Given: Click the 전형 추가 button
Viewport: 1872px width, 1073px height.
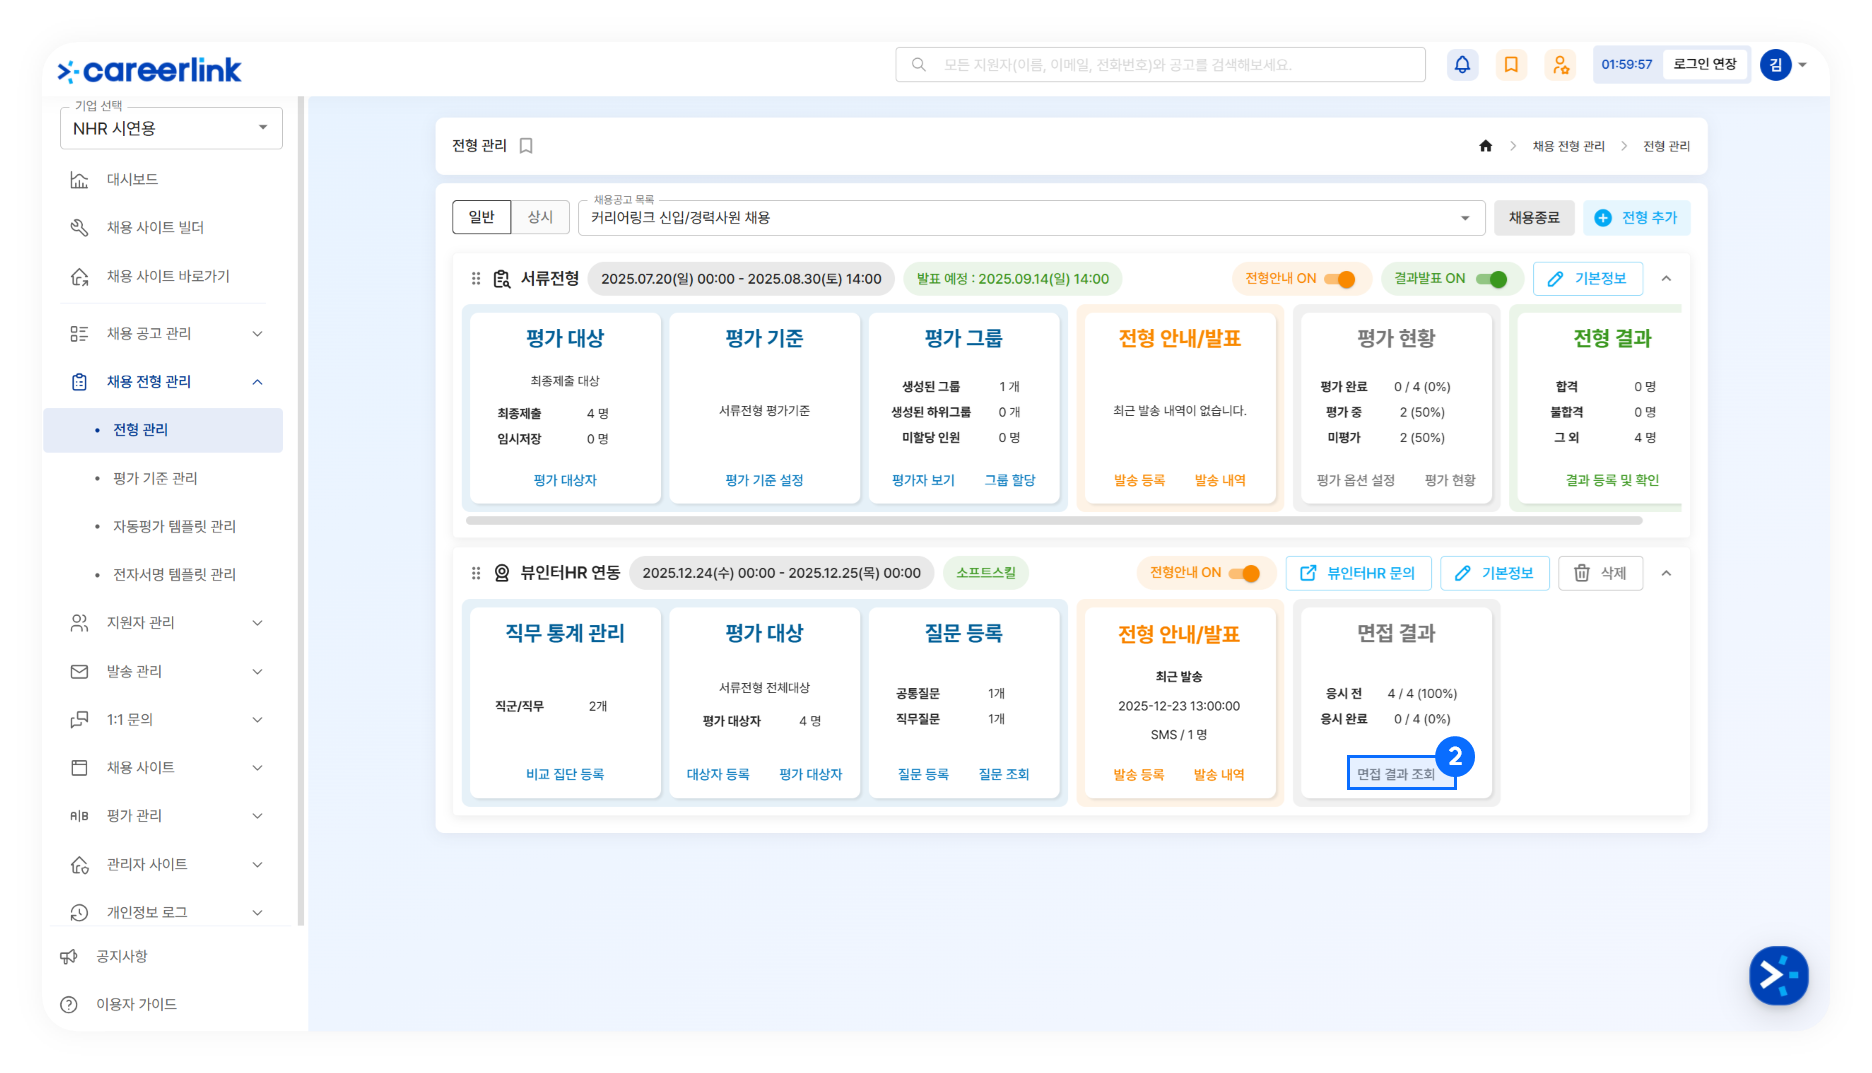Looking at the screenshot, I should point(1636,218).
